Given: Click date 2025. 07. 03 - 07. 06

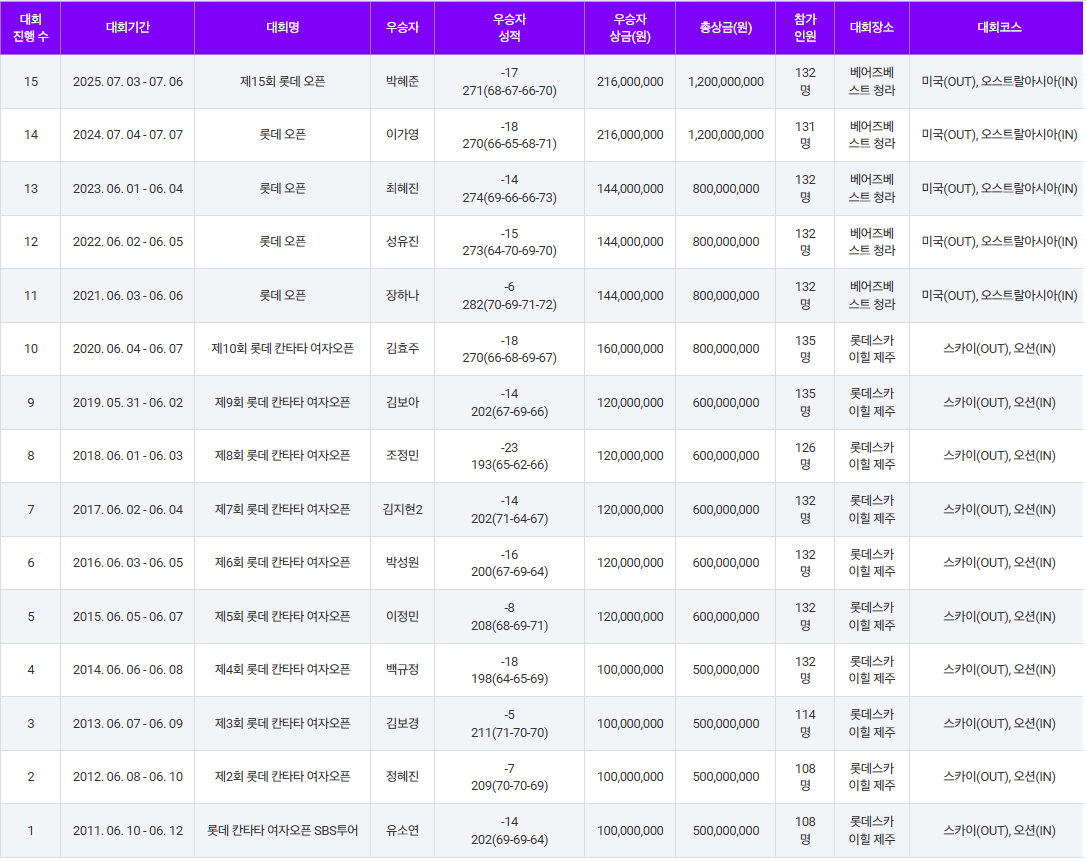Looking at the screenshot, I should [128, 82].
